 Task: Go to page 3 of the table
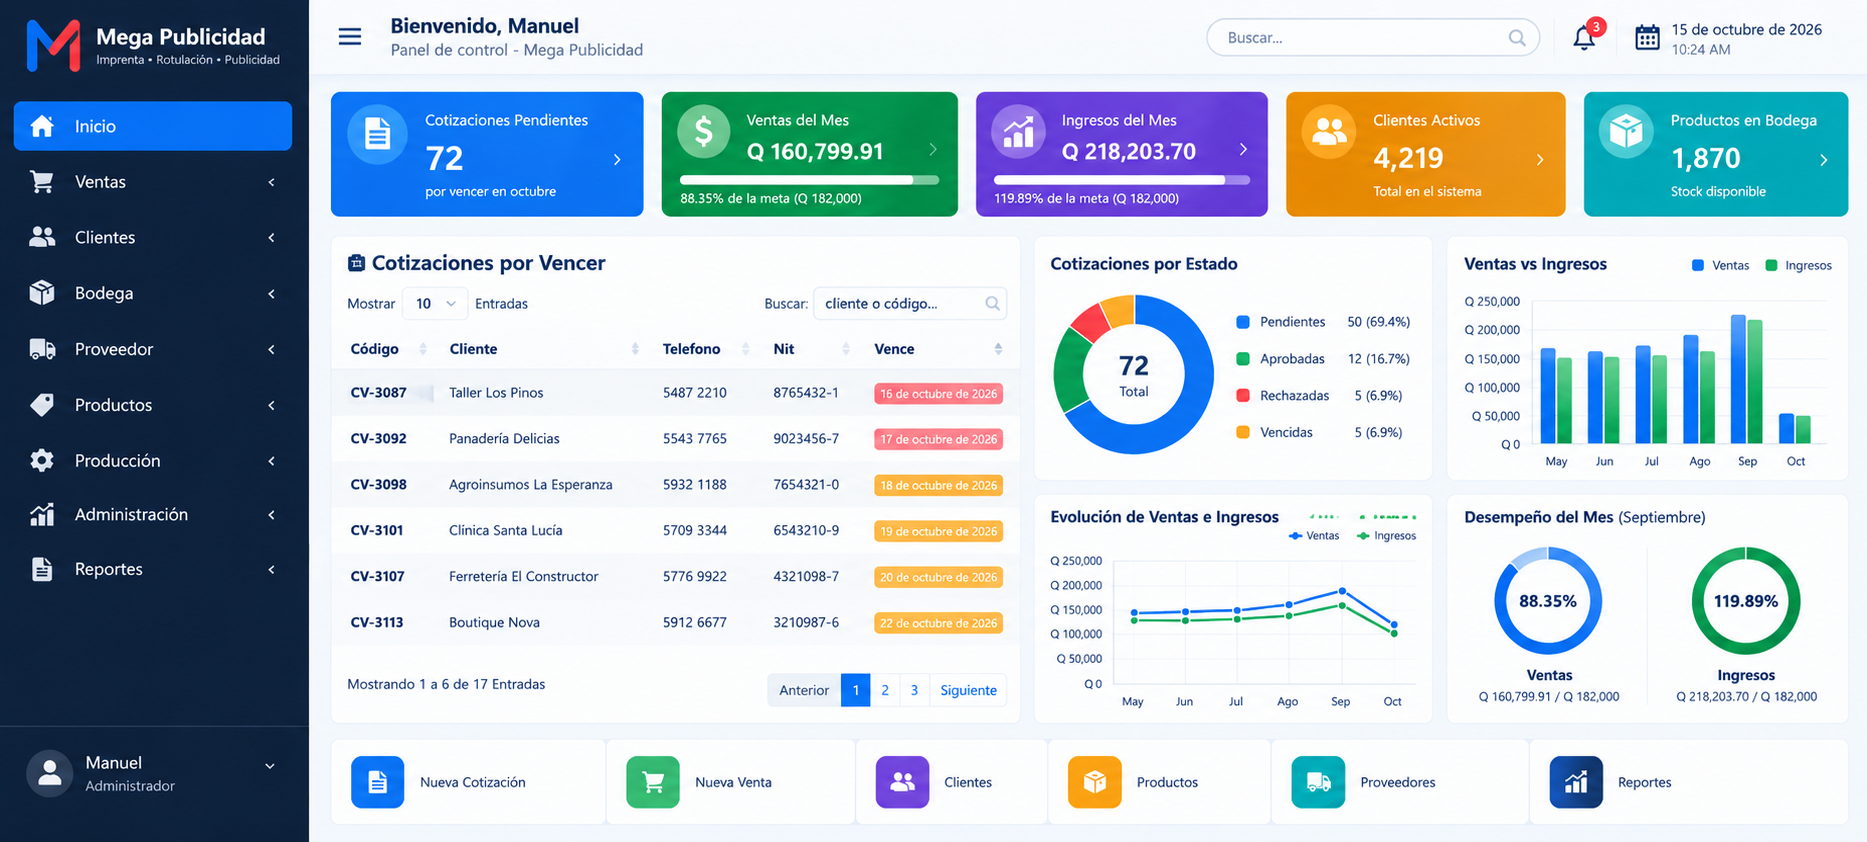coord(914,690)
